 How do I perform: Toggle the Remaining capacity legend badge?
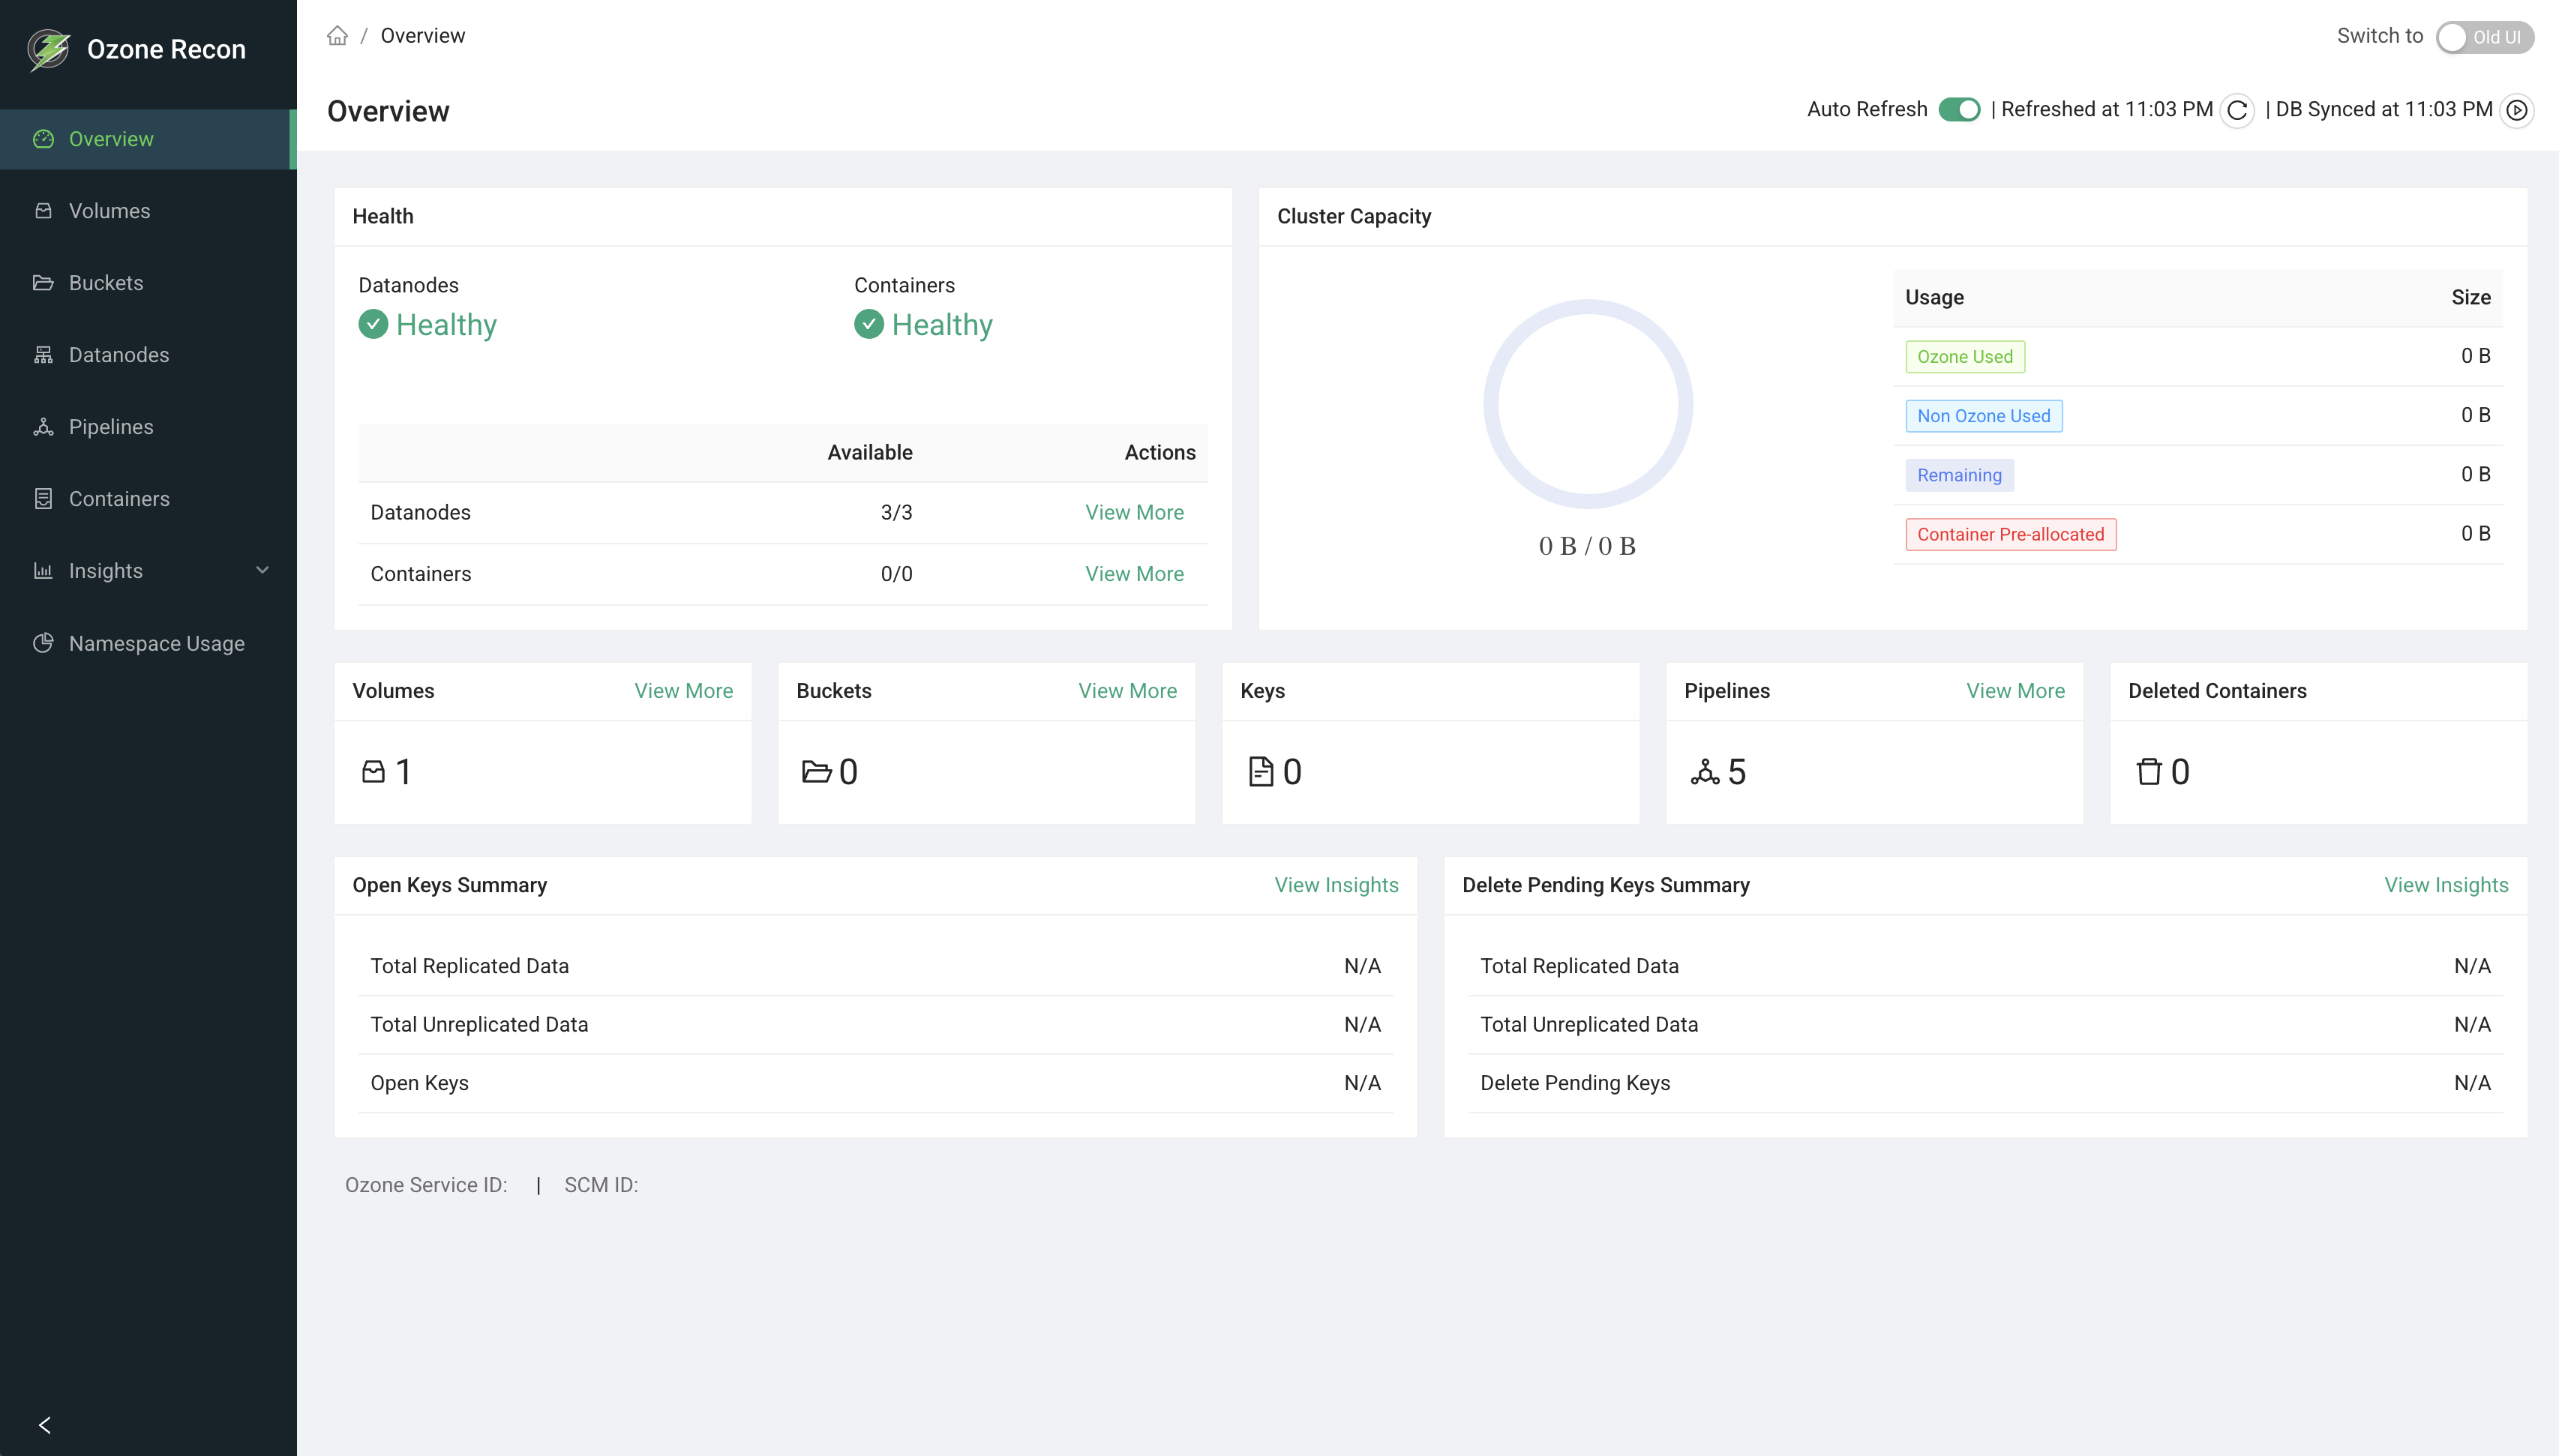pyautogui.click(x=1959, y=475)
